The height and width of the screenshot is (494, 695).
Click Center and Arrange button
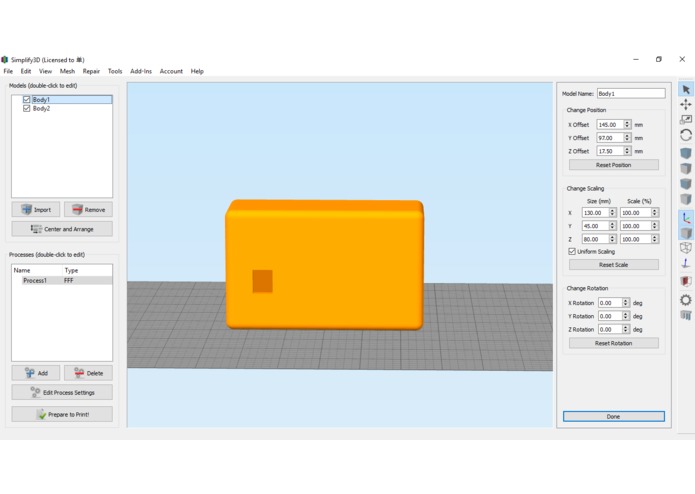(62, 229)
